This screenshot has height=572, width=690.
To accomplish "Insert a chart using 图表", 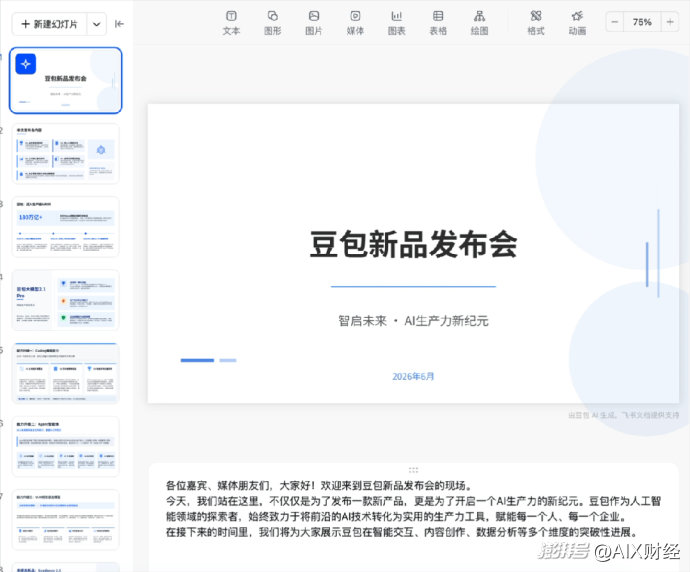I will pos(396,23).
